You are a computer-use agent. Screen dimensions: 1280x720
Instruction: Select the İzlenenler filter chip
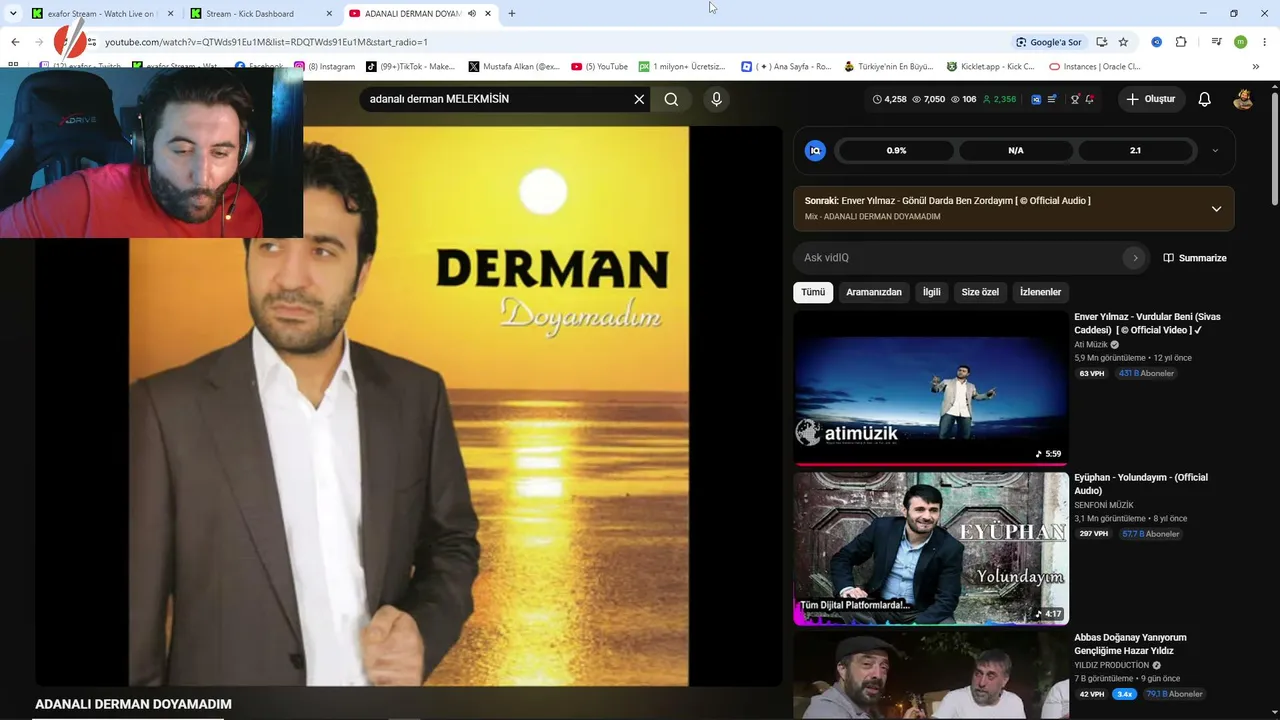click(1040, 292)
